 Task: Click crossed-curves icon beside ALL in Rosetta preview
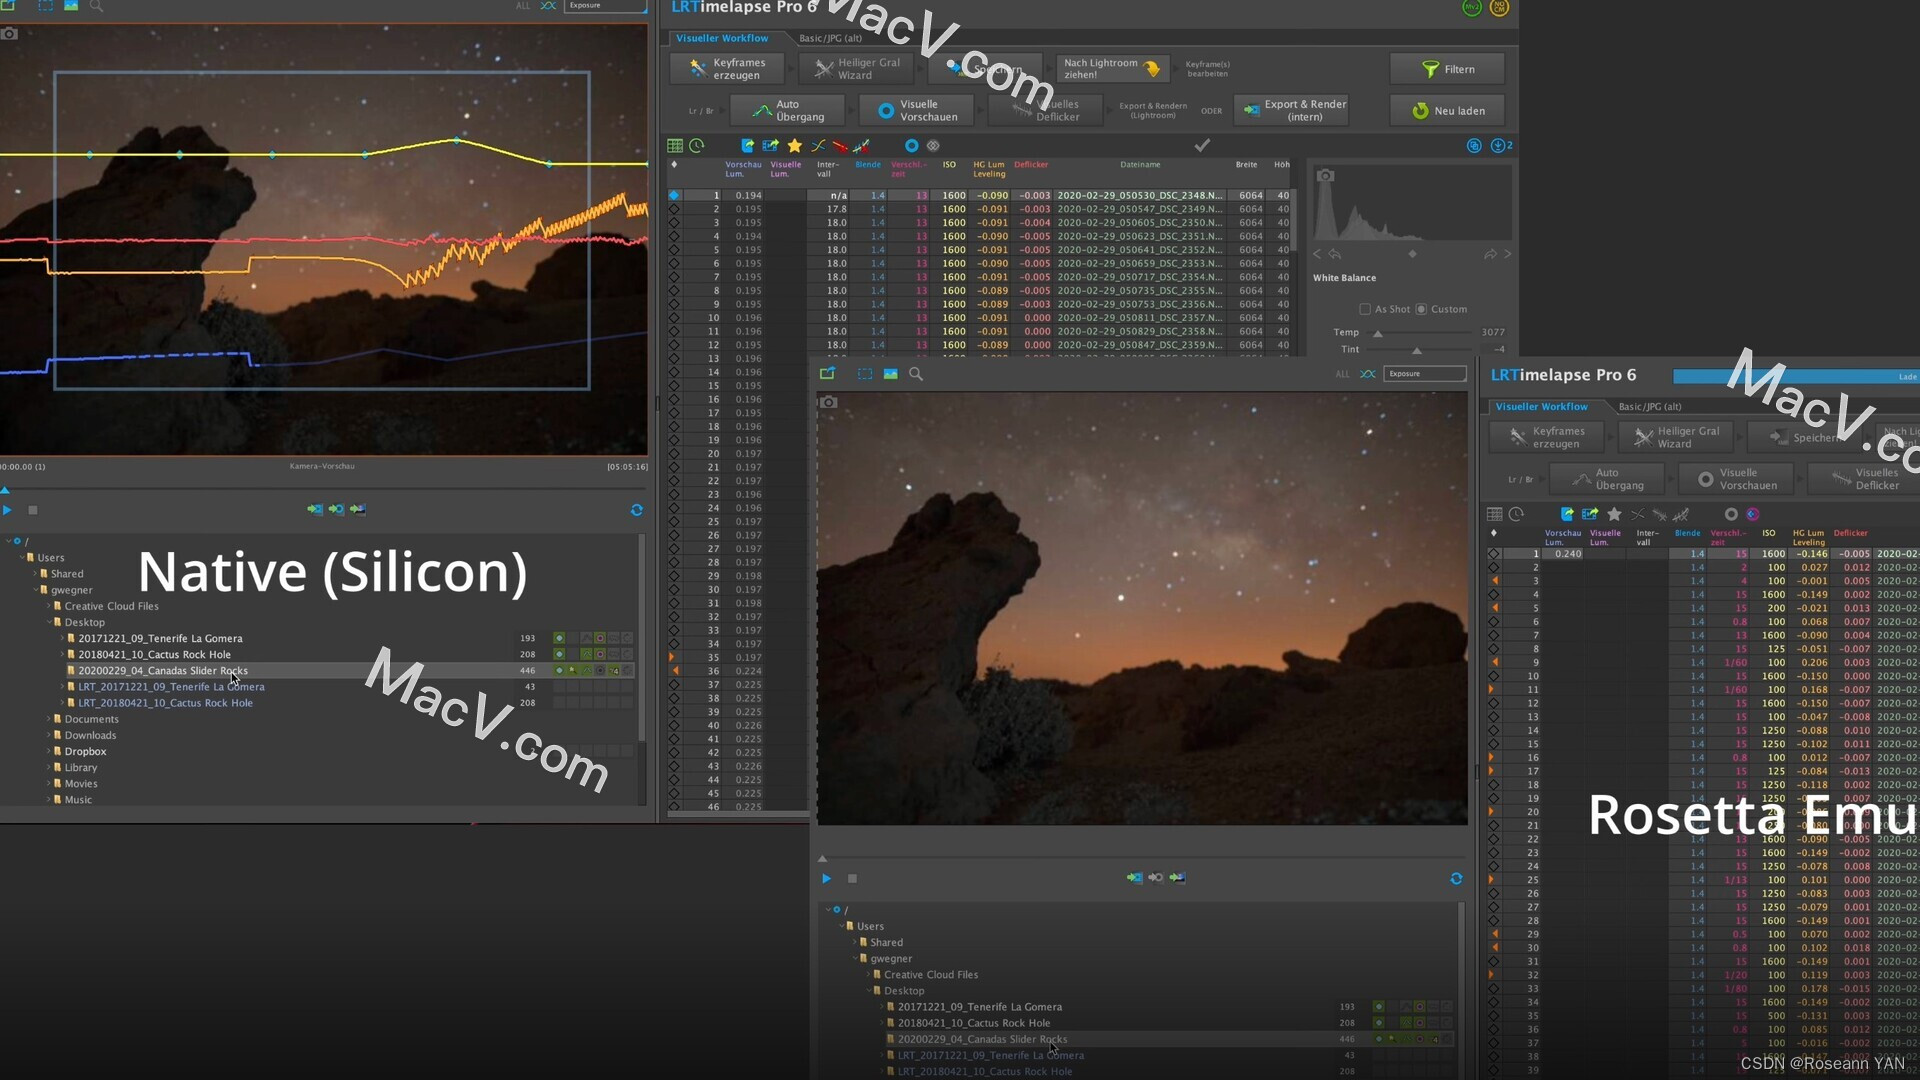coord(1367,374)
